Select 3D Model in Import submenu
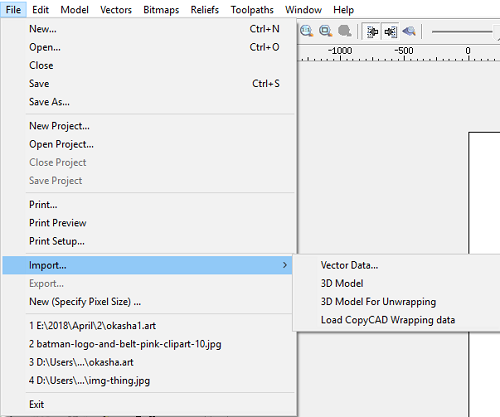This screenshot has width=500, height=417. [397, 283]
